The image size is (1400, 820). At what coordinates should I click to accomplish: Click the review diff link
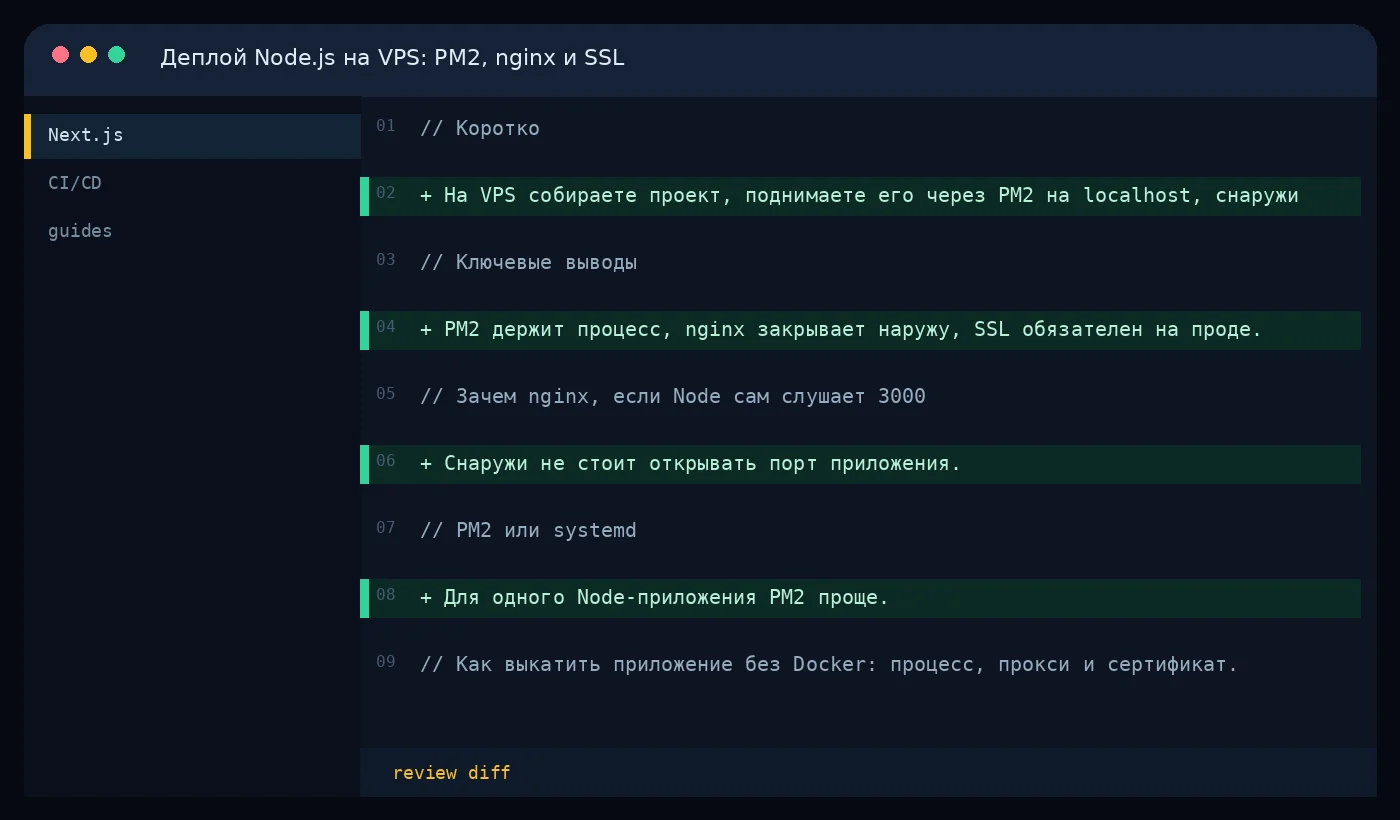452,773
